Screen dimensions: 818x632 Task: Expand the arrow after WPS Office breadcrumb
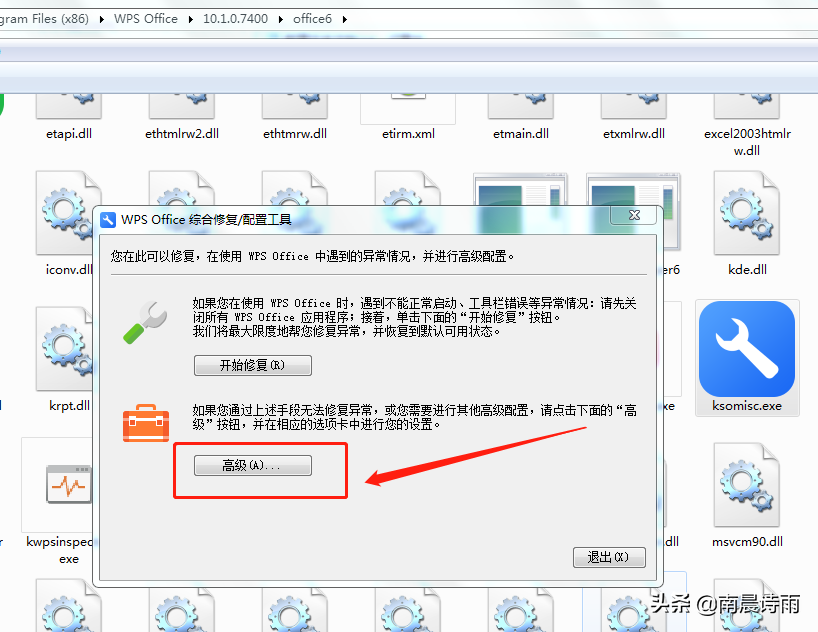[x=190, y=19]
